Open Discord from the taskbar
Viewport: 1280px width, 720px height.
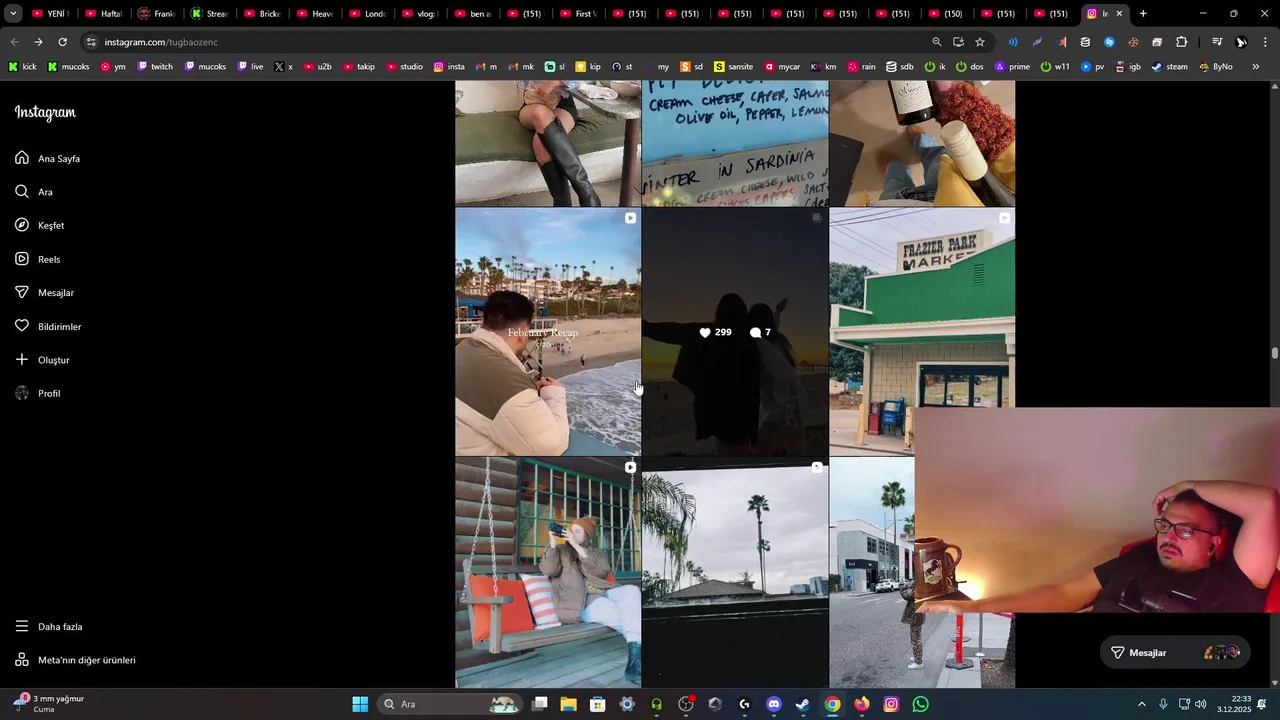(773, 704)
